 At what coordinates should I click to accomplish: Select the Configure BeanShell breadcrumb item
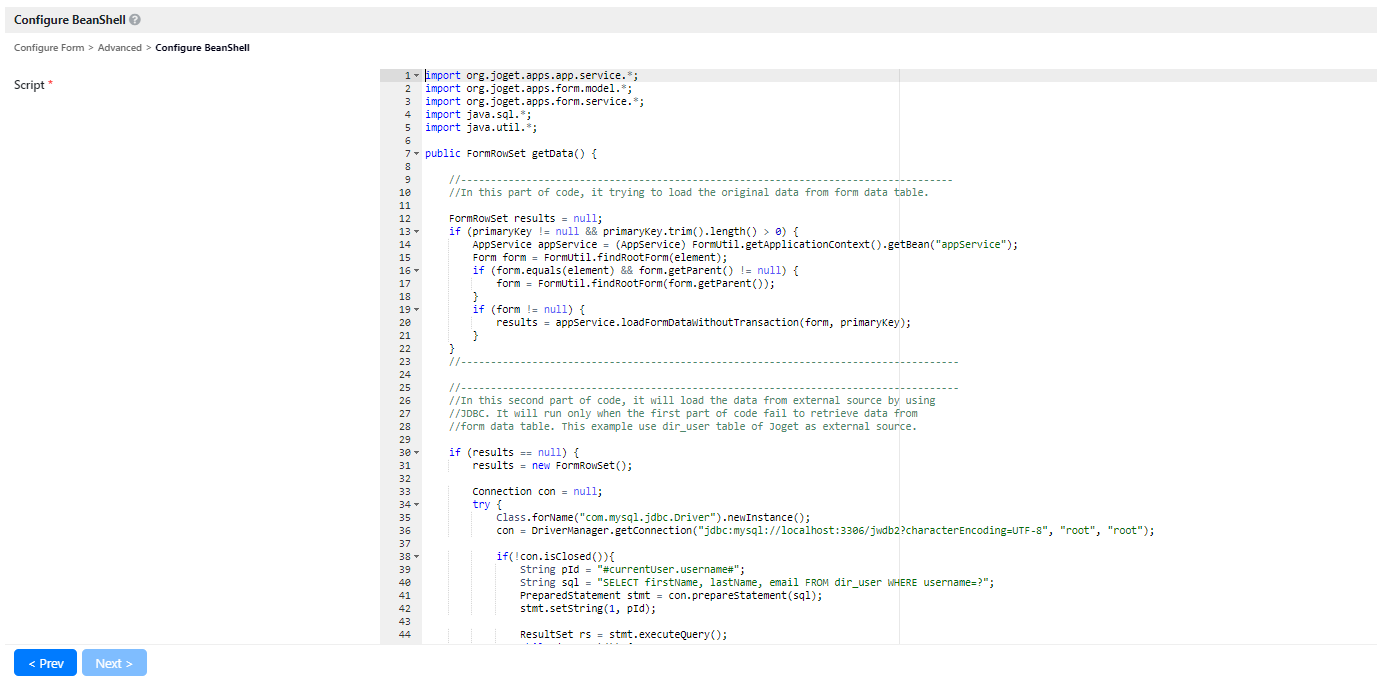(x=202, y=48)
